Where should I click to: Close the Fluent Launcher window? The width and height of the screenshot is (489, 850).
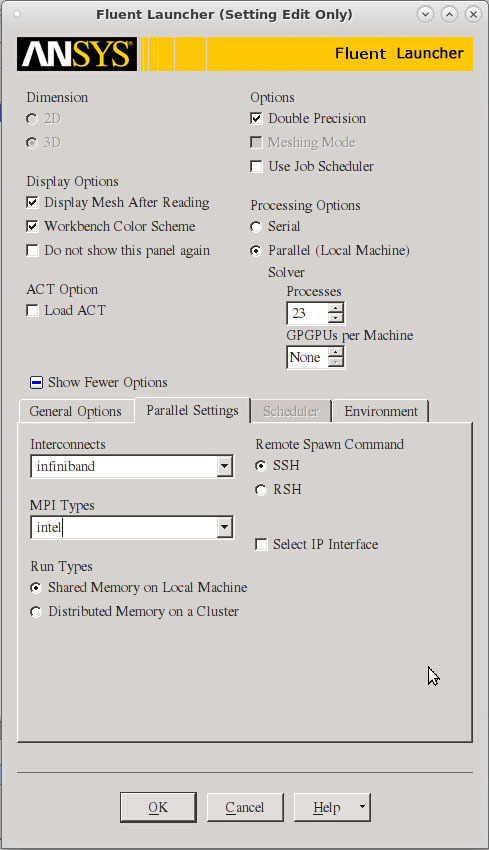pos(473,15)
